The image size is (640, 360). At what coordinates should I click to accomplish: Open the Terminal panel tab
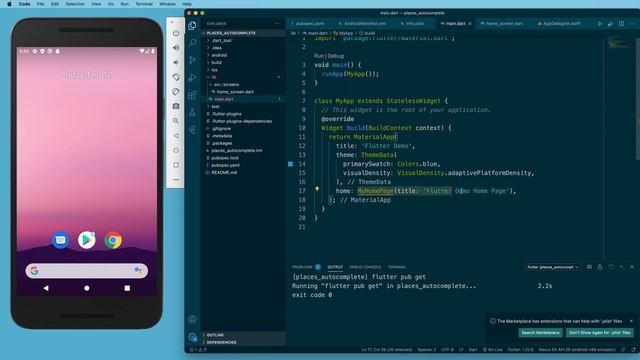point(397,267)
